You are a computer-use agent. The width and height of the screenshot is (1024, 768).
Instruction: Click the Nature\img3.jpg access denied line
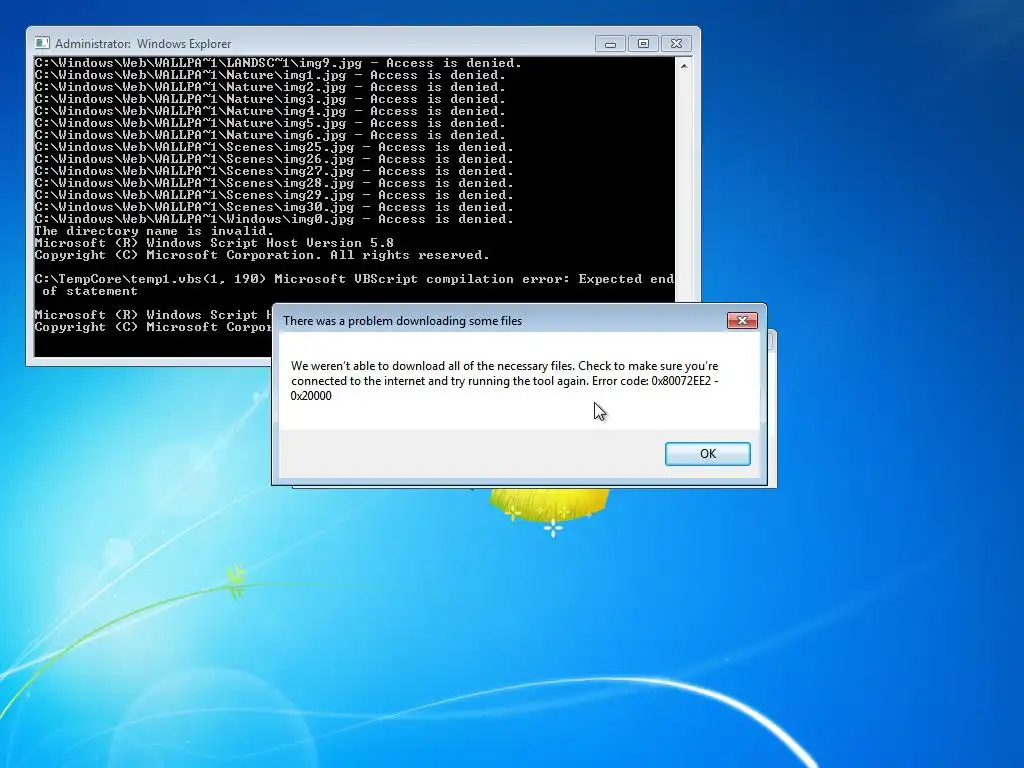point(270,99)
